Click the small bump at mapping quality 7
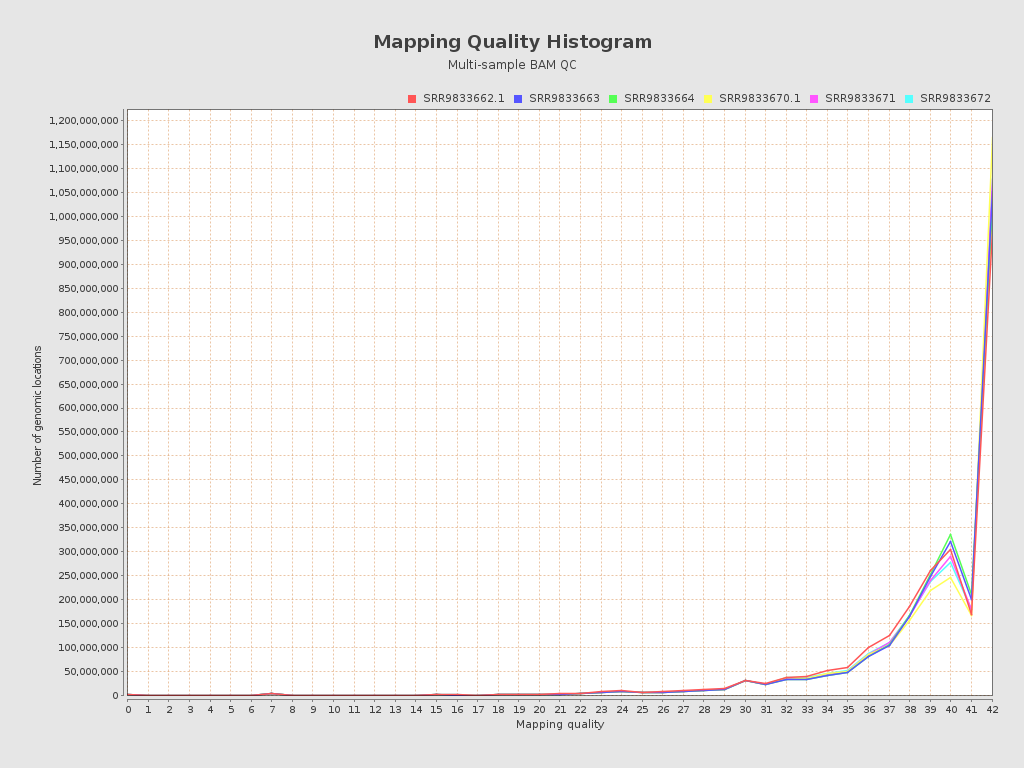 pyautogui.click(x=271, y=691)
